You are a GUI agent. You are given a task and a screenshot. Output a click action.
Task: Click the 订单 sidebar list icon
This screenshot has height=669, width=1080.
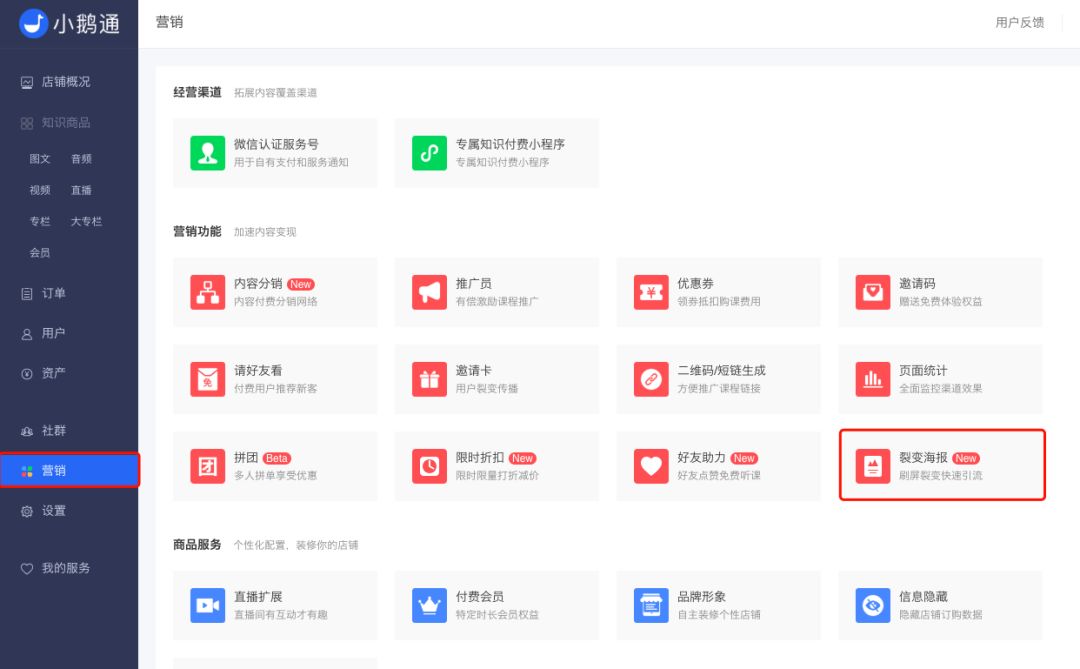pos(27,294)
